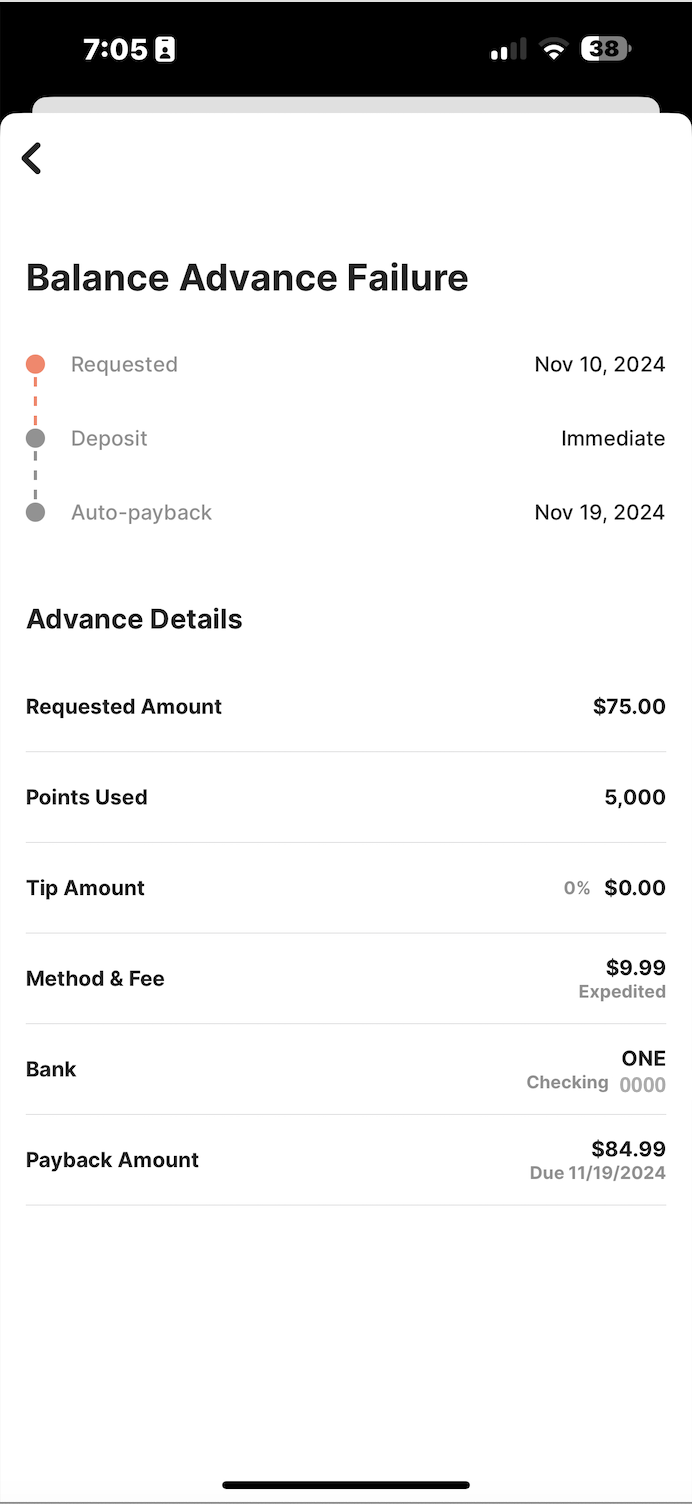Tap the back arrow at top left

point(31,158)
